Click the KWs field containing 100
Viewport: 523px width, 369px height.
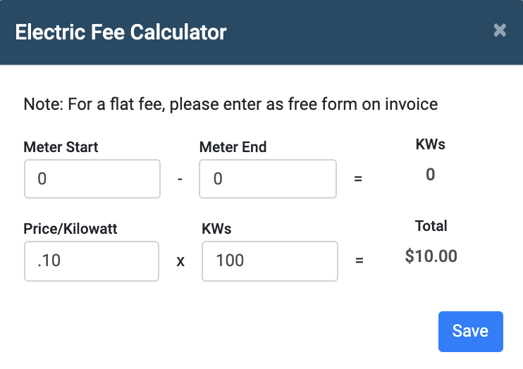click(x=270, y=261)
